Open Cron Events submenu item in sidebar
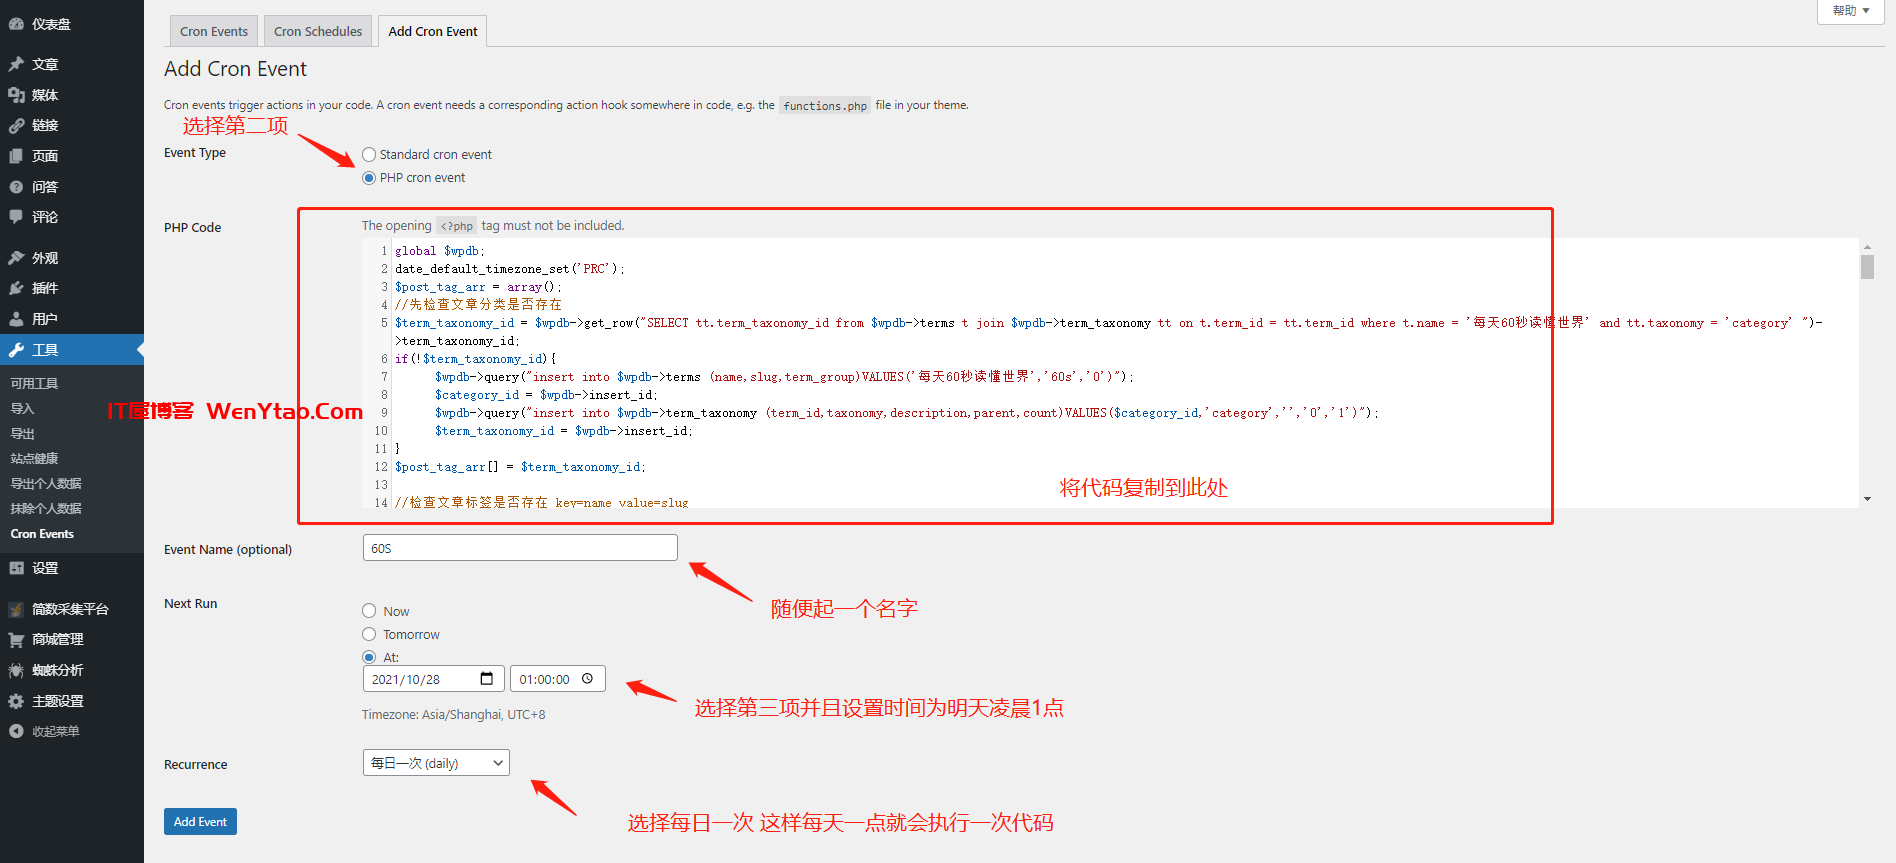1896x863 pixels. pyautogui.click(x=42, y=534)
